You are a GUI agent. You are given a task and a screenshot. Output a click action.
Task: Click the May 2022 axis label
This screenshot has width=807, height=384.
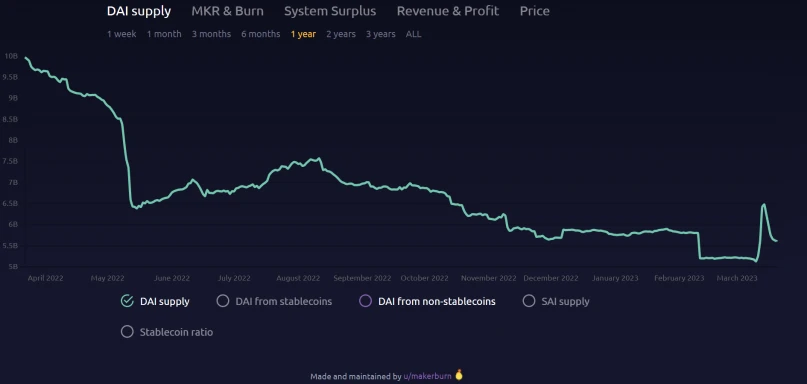click(x=108, y=278)
